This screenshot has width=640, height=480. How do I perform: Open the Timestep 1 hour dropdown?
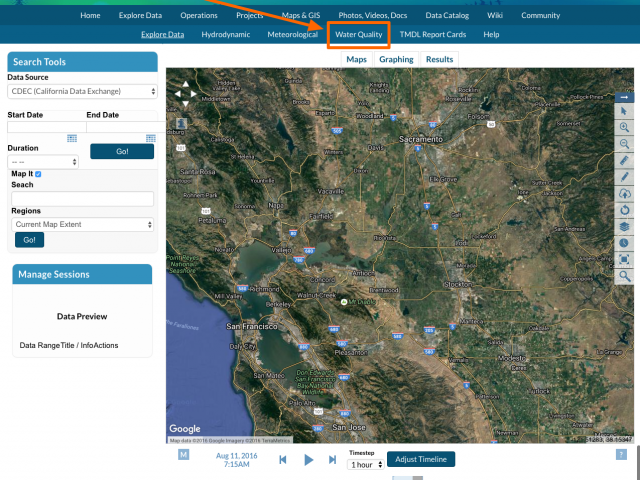[366, 464]
